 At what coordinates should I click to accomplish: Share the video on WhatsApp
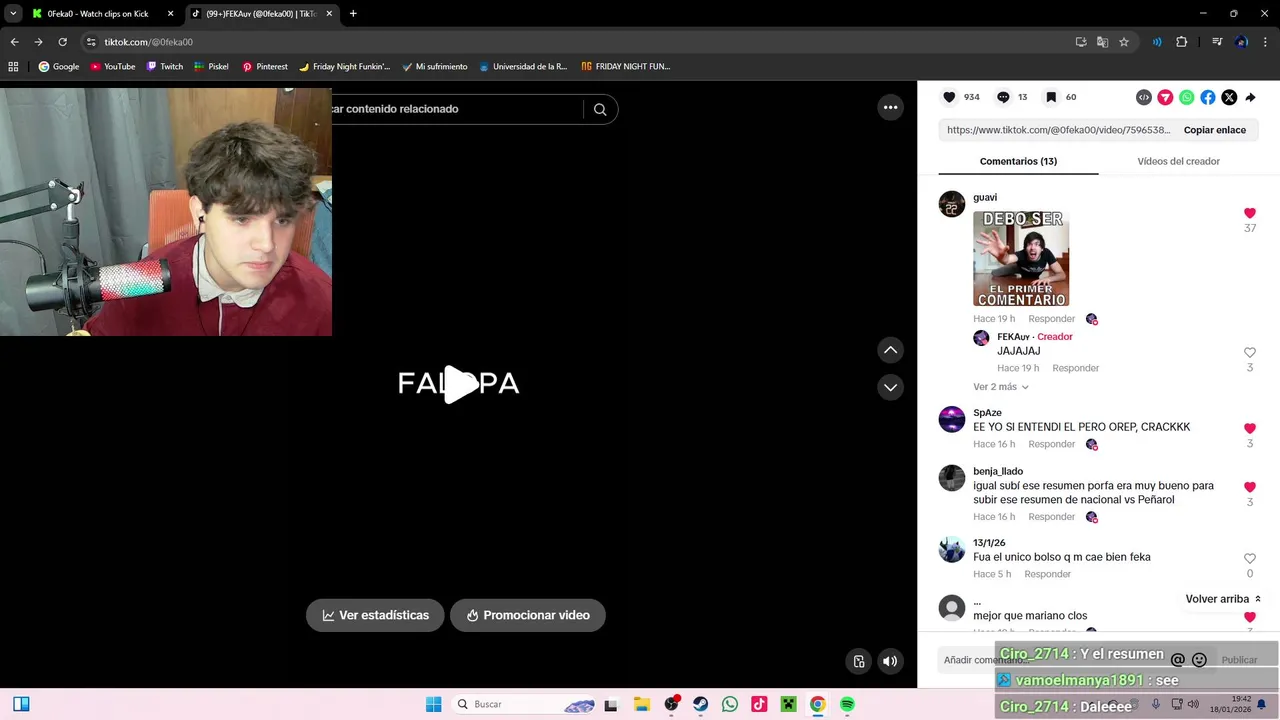click(1187, 97)
